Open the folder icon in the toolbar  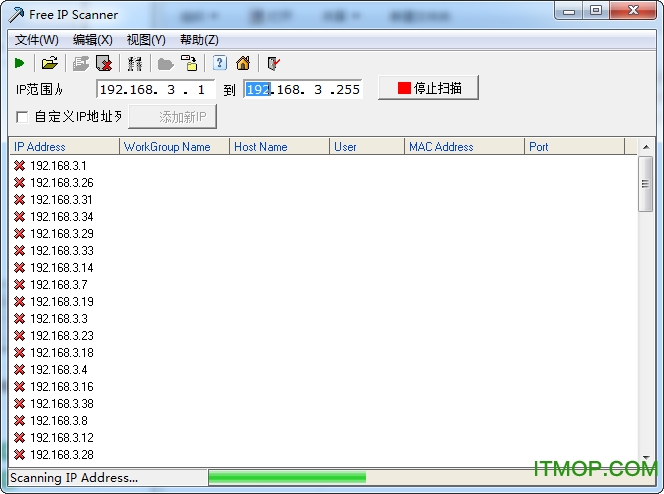click(x=50, y=63)
